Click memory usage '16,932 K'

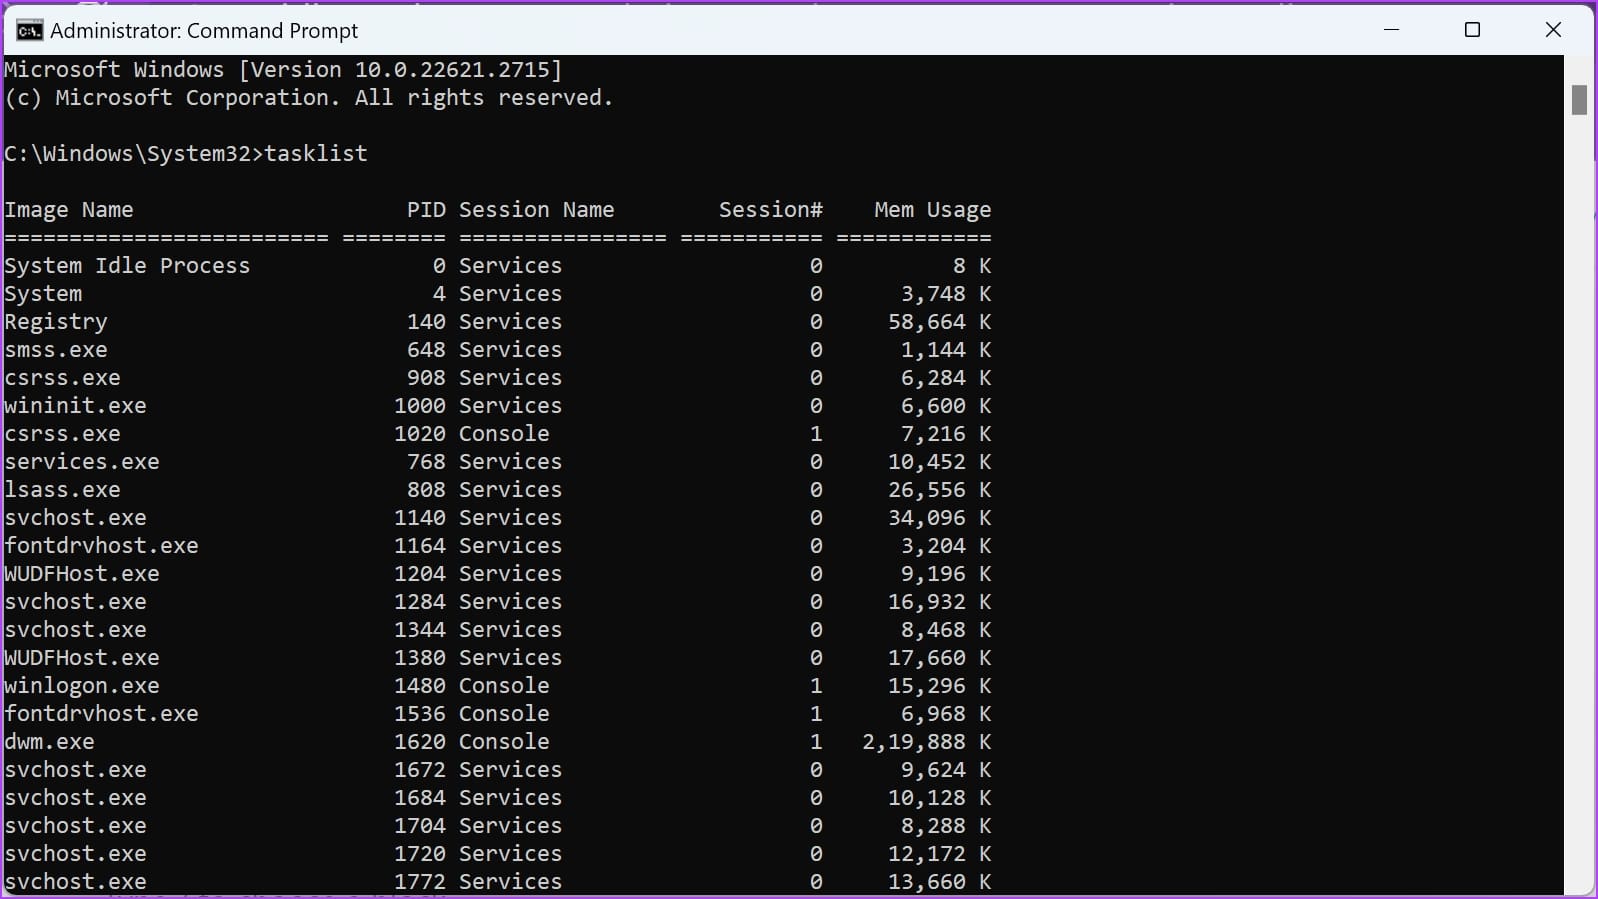point(940,602)
